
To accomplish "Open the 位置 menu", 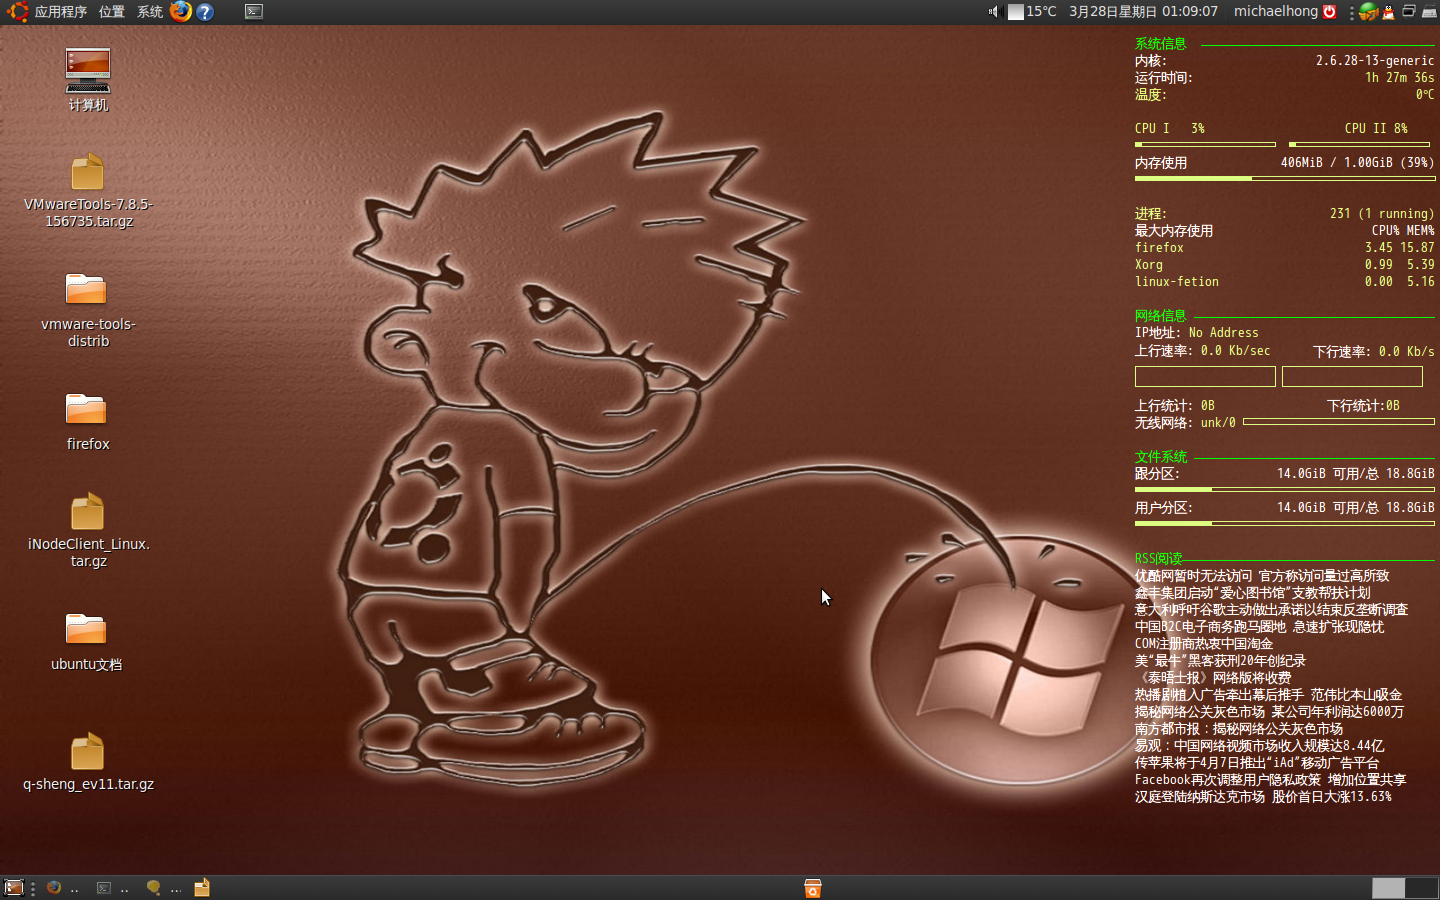I will pos(112,12).
